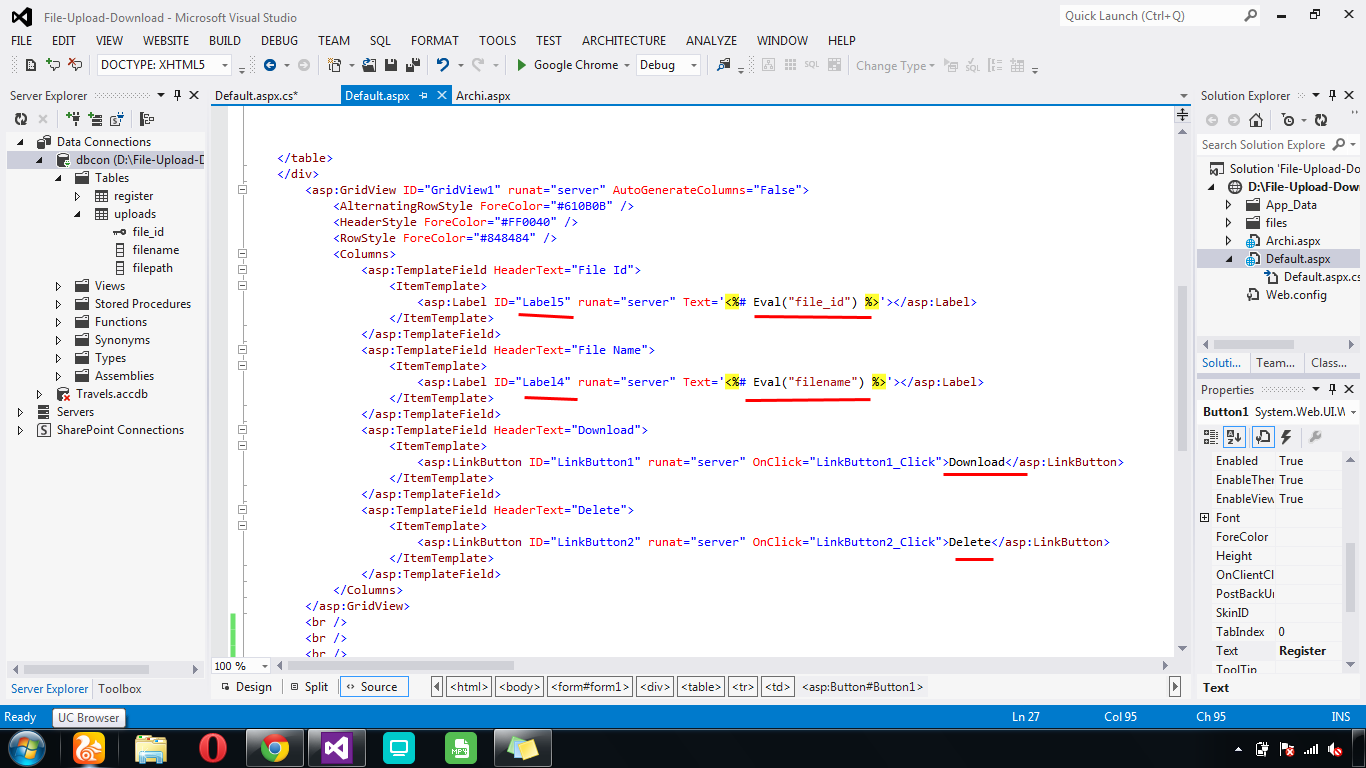The image size is (1366, 768).
Task: Expand Stored Procedures node
Action: [x=59, y=304]
